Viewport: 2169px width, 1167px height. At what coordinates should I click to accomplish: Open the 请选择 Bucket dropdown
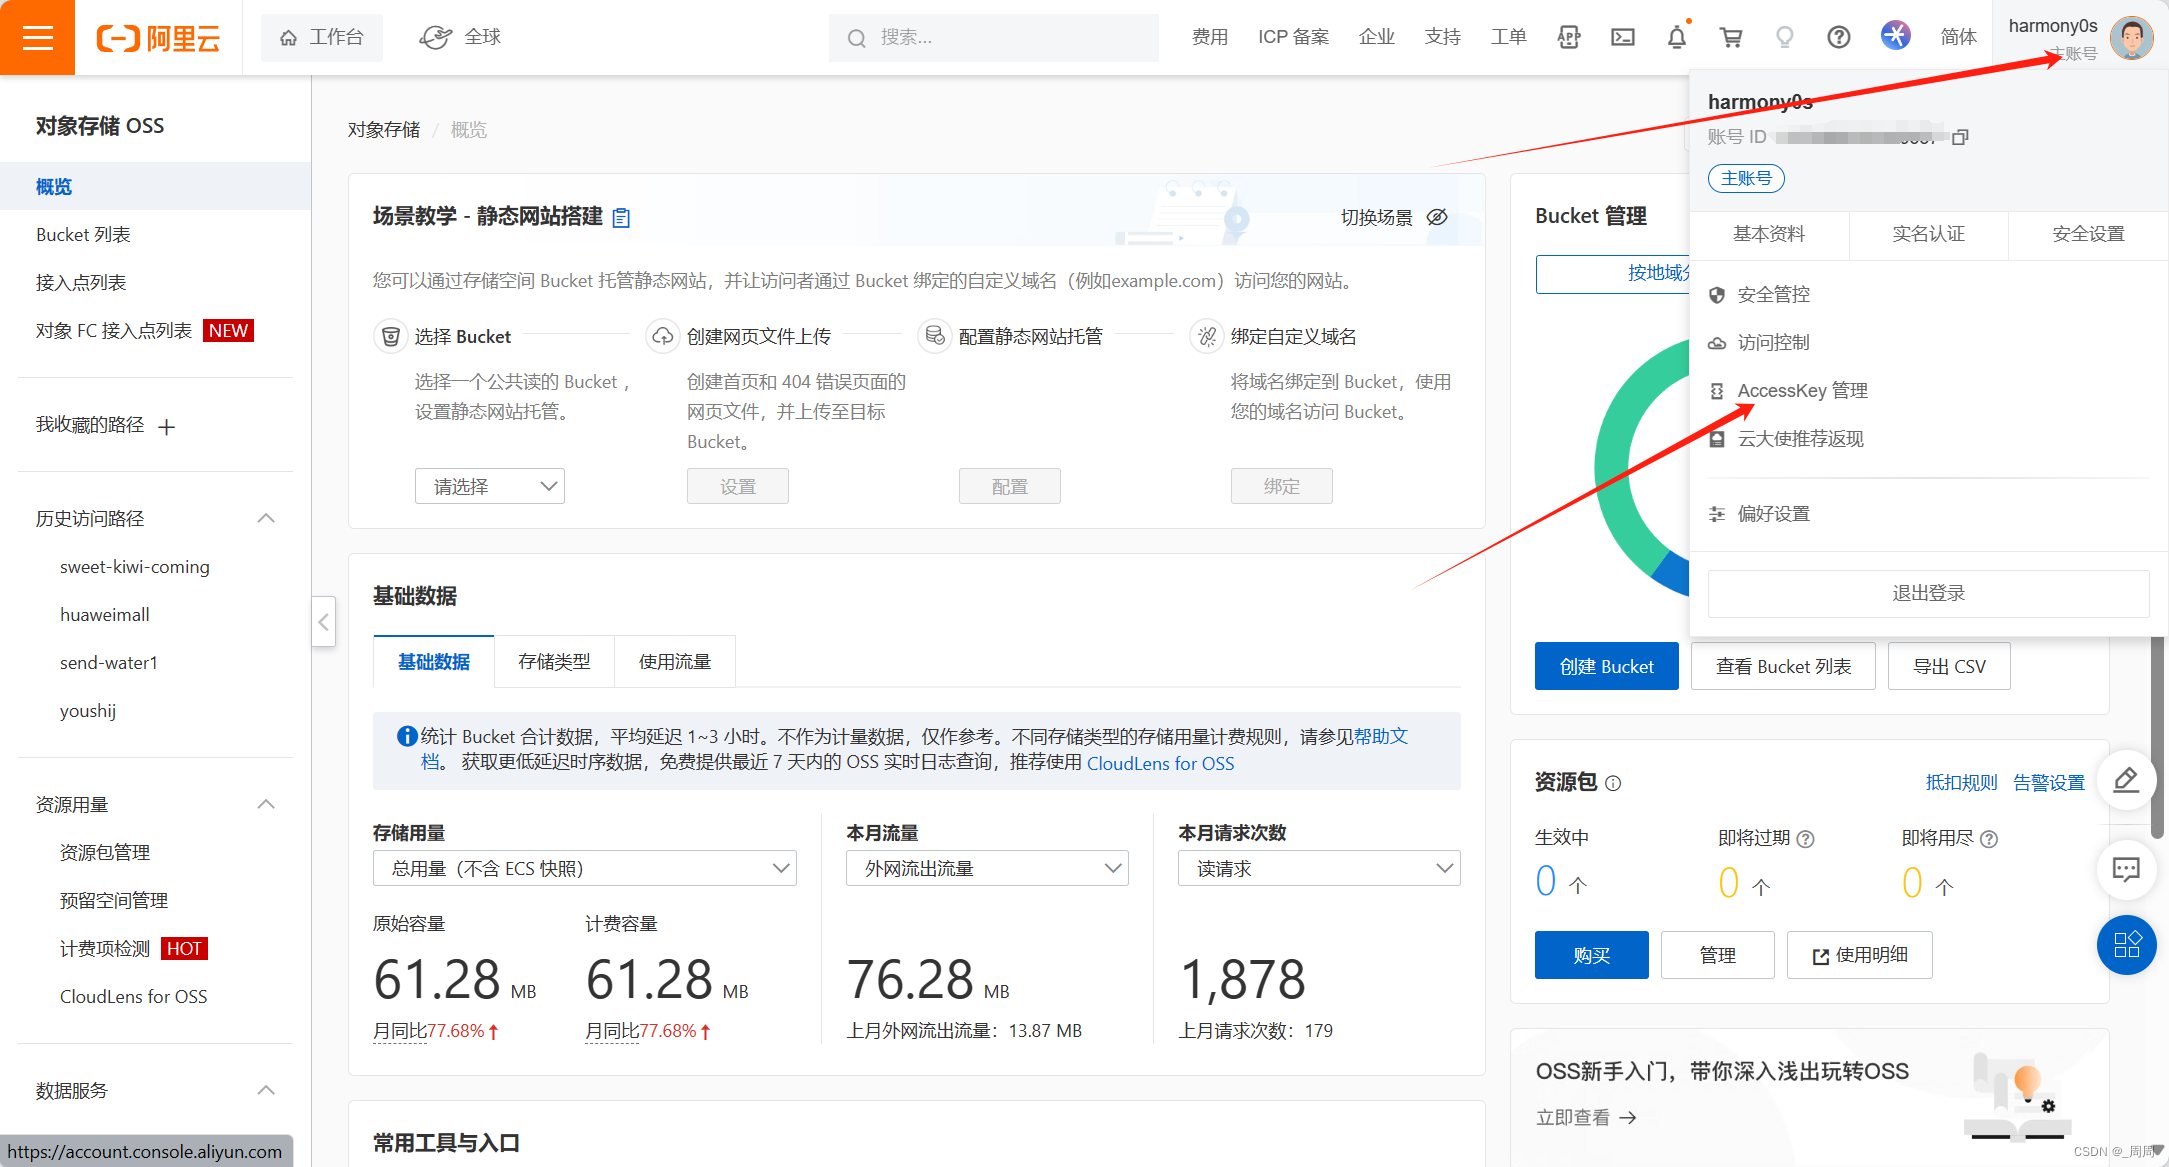pyautogui.click(x=489, y=486)
